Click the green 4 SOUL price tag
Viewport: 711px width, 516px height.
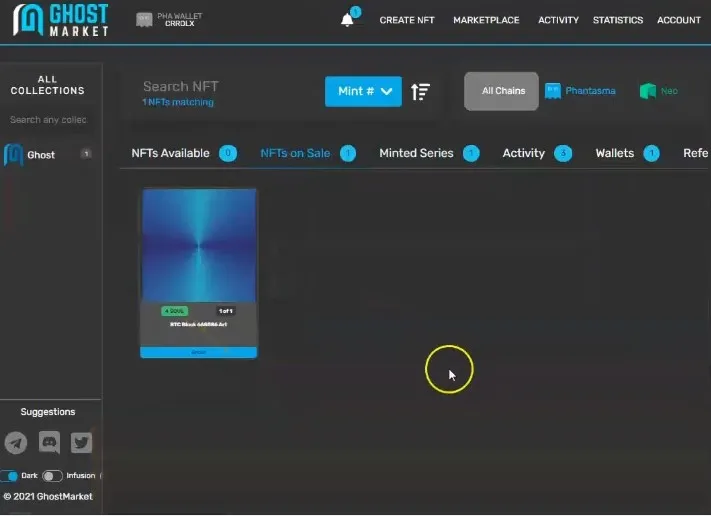point(175,311)
